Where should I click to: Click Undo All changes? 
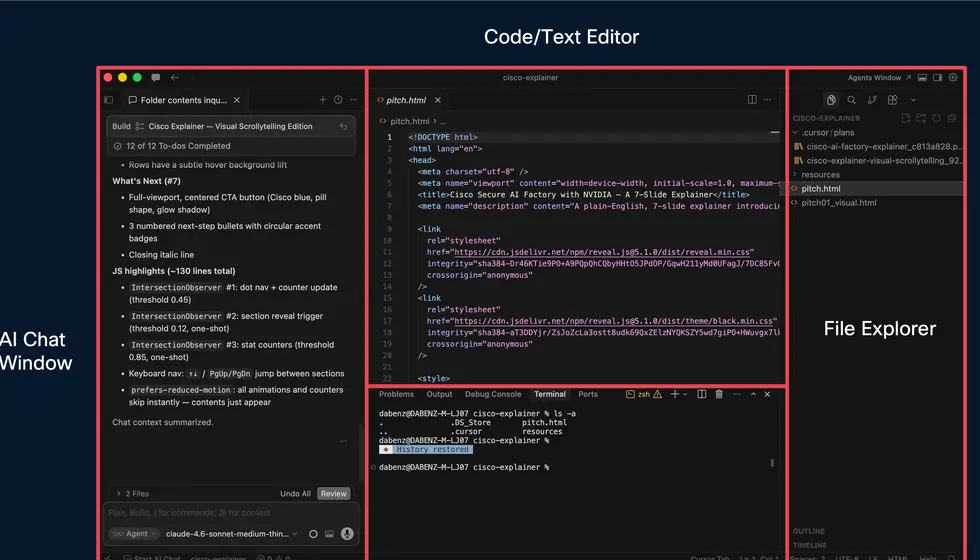point(295,494)
